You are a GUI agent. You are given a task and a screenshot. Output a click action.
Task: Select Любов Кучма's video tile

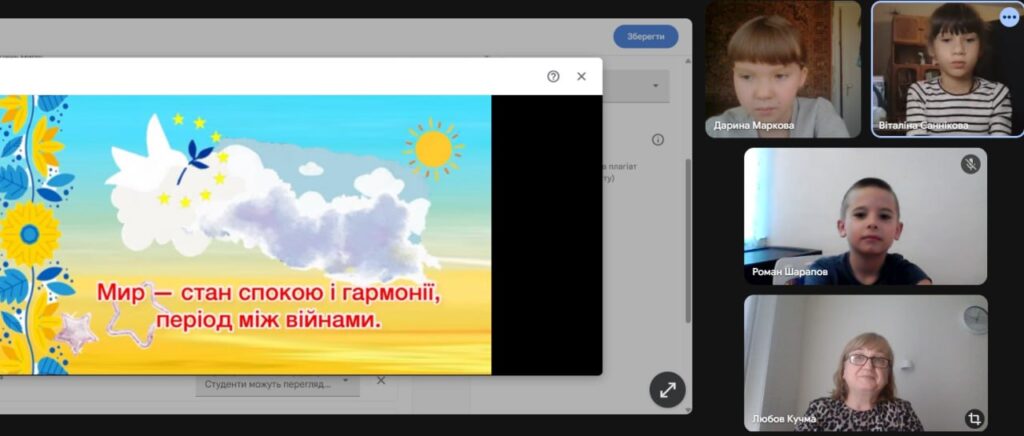865,363
